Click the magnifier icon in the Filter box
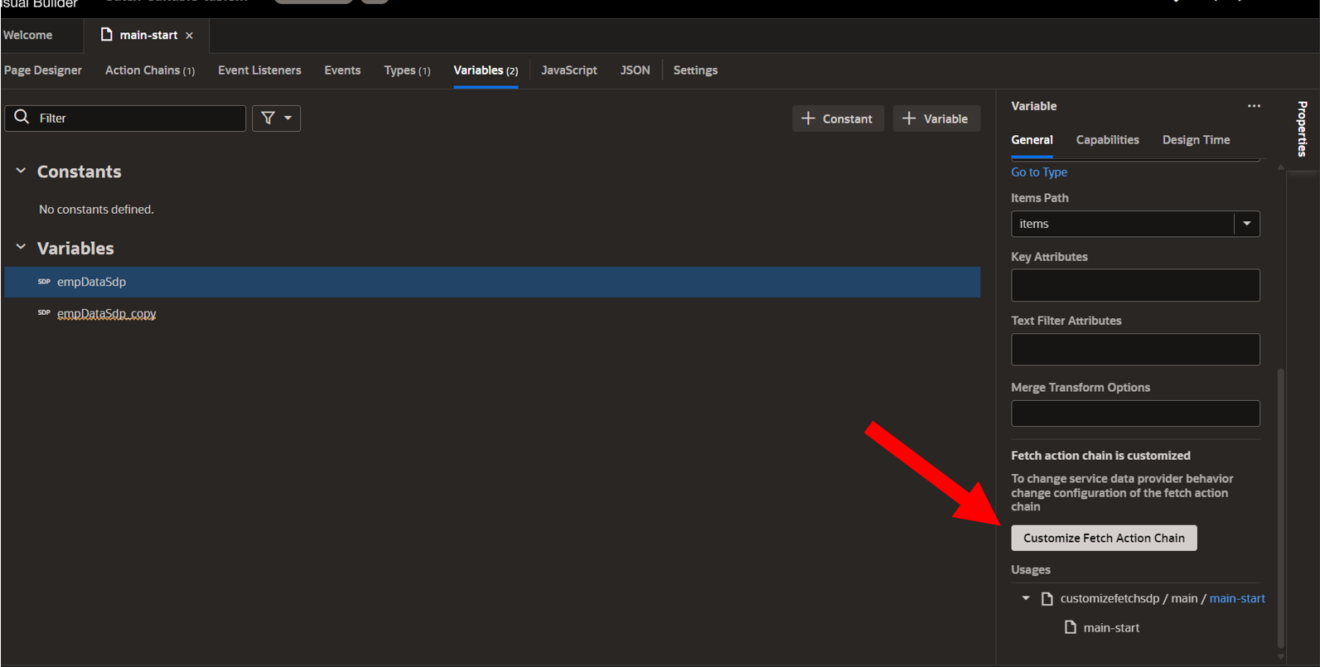The height and width of the screenshot is (667, 1320). [21, 118]
